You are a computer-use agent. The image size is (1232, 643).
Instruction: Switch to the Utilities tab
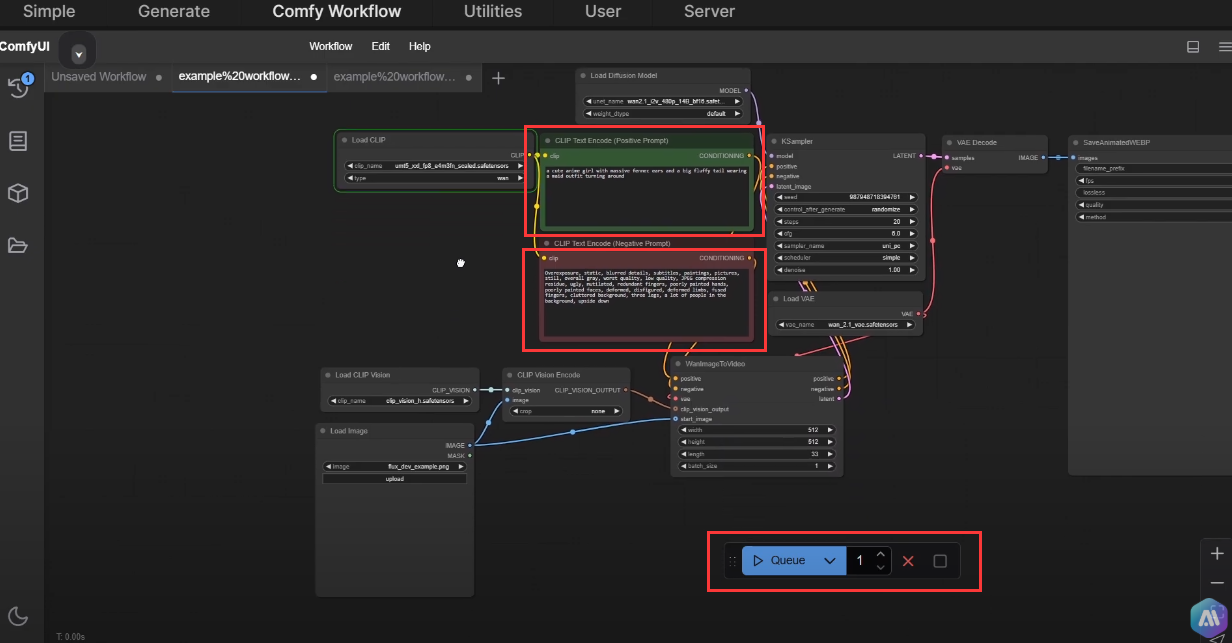pos(493,12)
